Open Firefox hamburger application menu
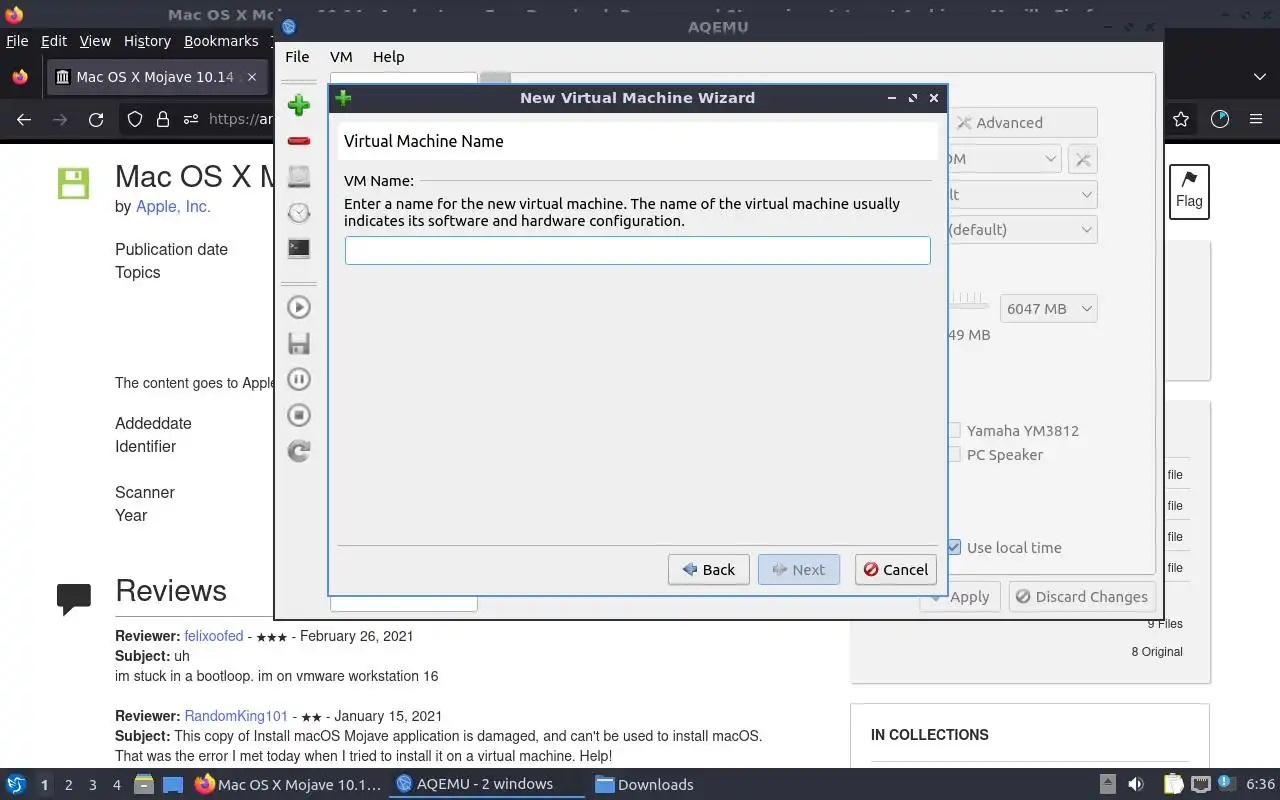The height and width of the screenshot is (800, 1280). [x=1256, y=119]
